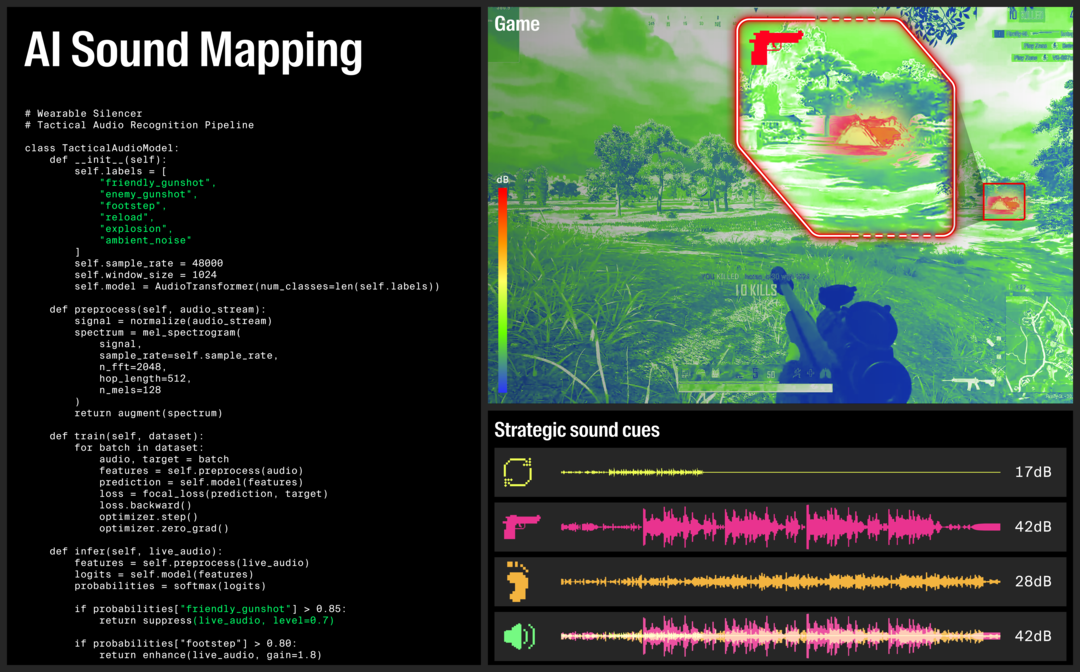
Task: Click the "def train(self, dataset):" line
Action: click(x=127, y=436)
